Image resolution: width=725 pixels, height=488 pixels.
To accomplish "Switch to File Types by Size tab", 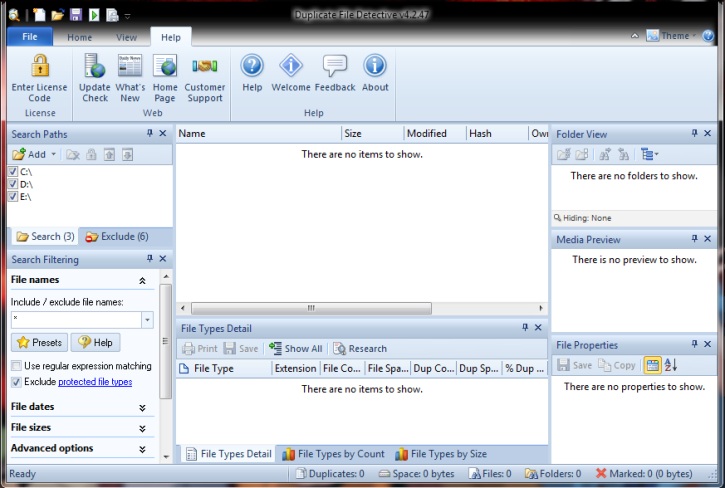I will [x=441, y=454].
